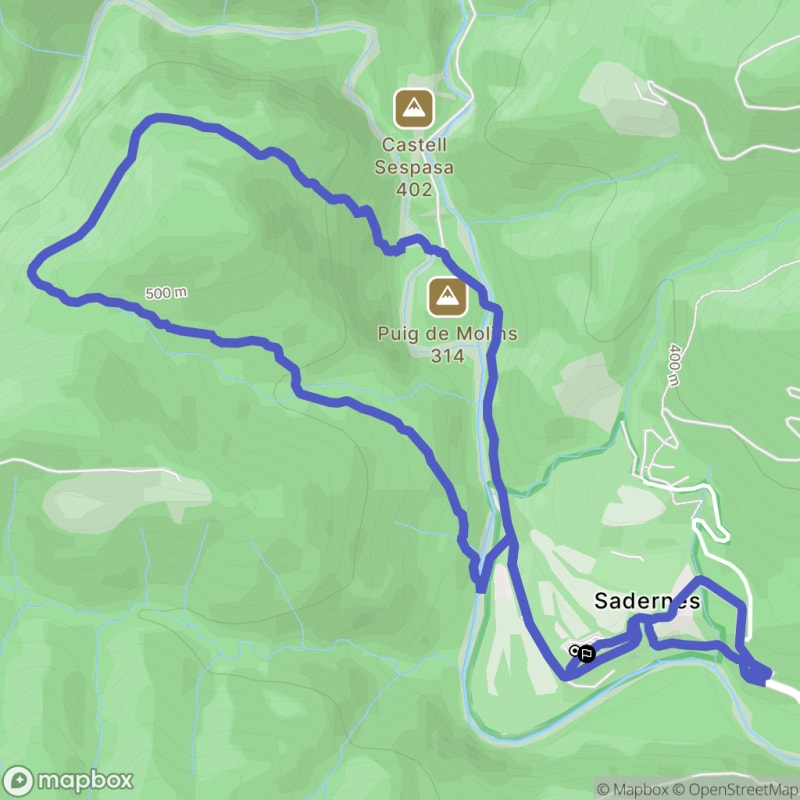
Task: Click the 314 elevation label
Action: click(447, 356)
